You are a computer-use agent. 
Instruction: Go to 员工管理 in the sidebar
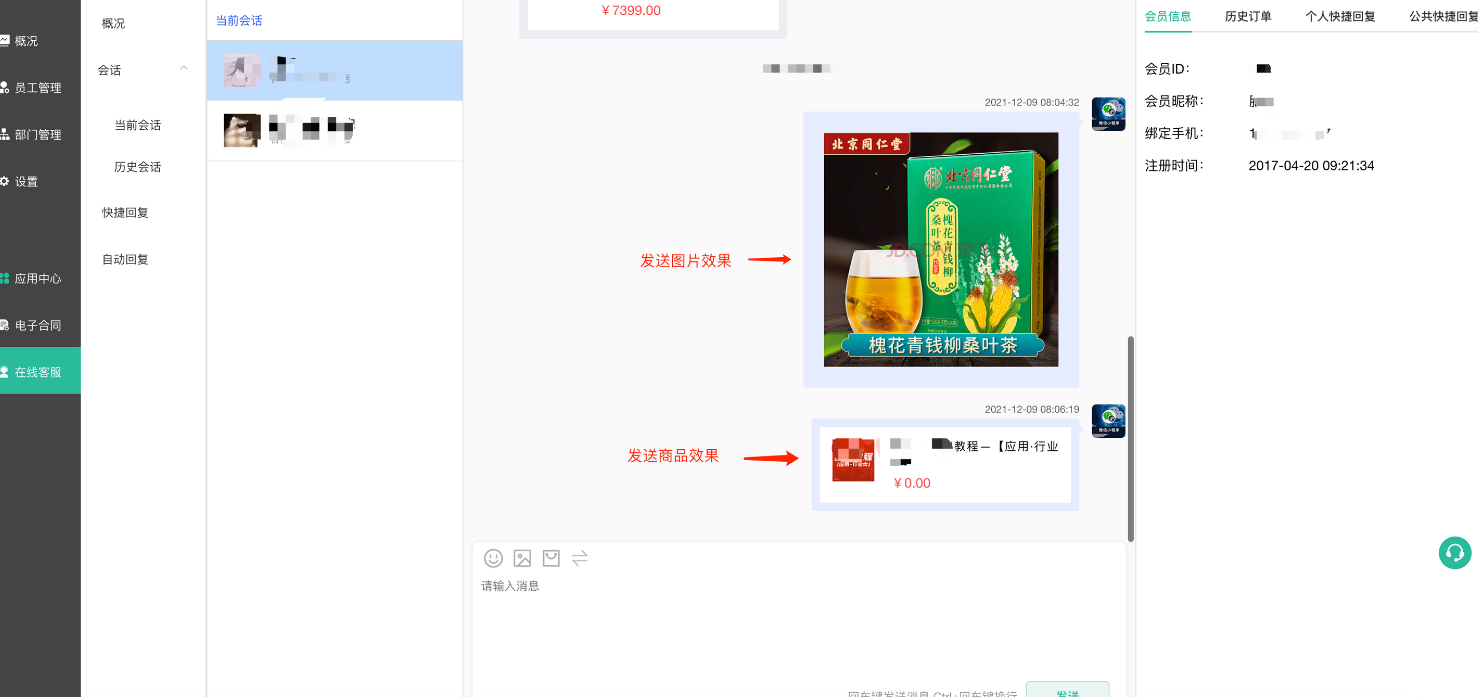coord(38,88)
